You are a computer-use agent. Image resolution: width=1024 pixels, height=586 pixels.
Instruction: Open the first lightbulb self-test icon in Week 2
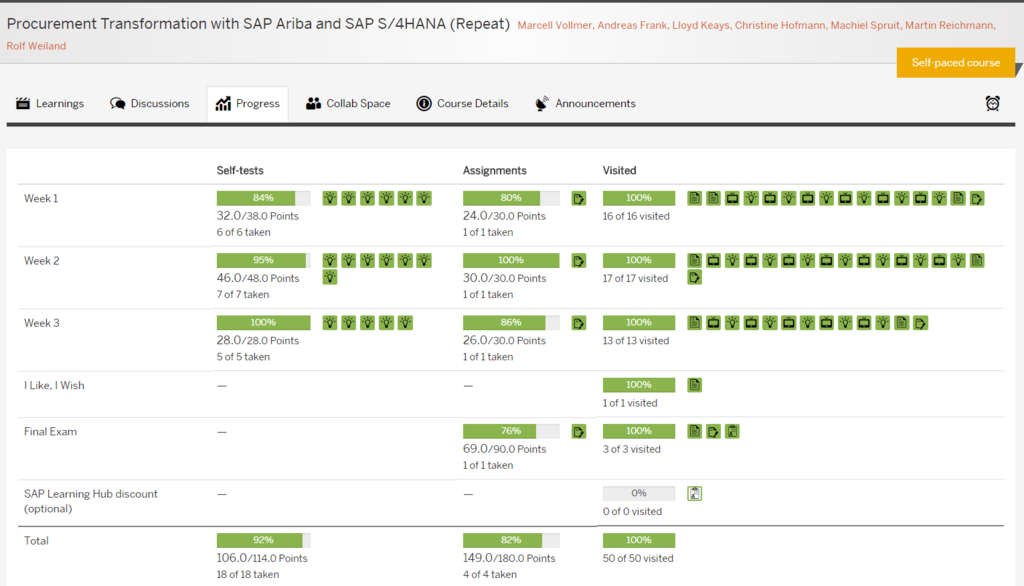click(x=330, y=261)
